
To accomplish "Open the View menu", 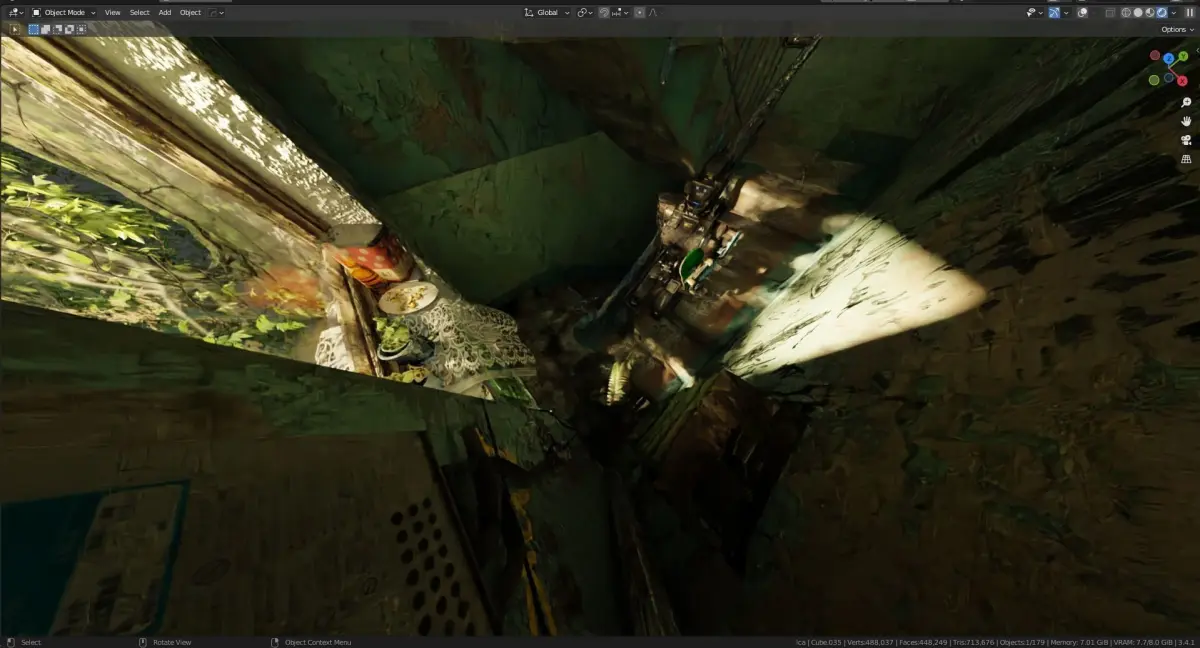I will point(112,13).
